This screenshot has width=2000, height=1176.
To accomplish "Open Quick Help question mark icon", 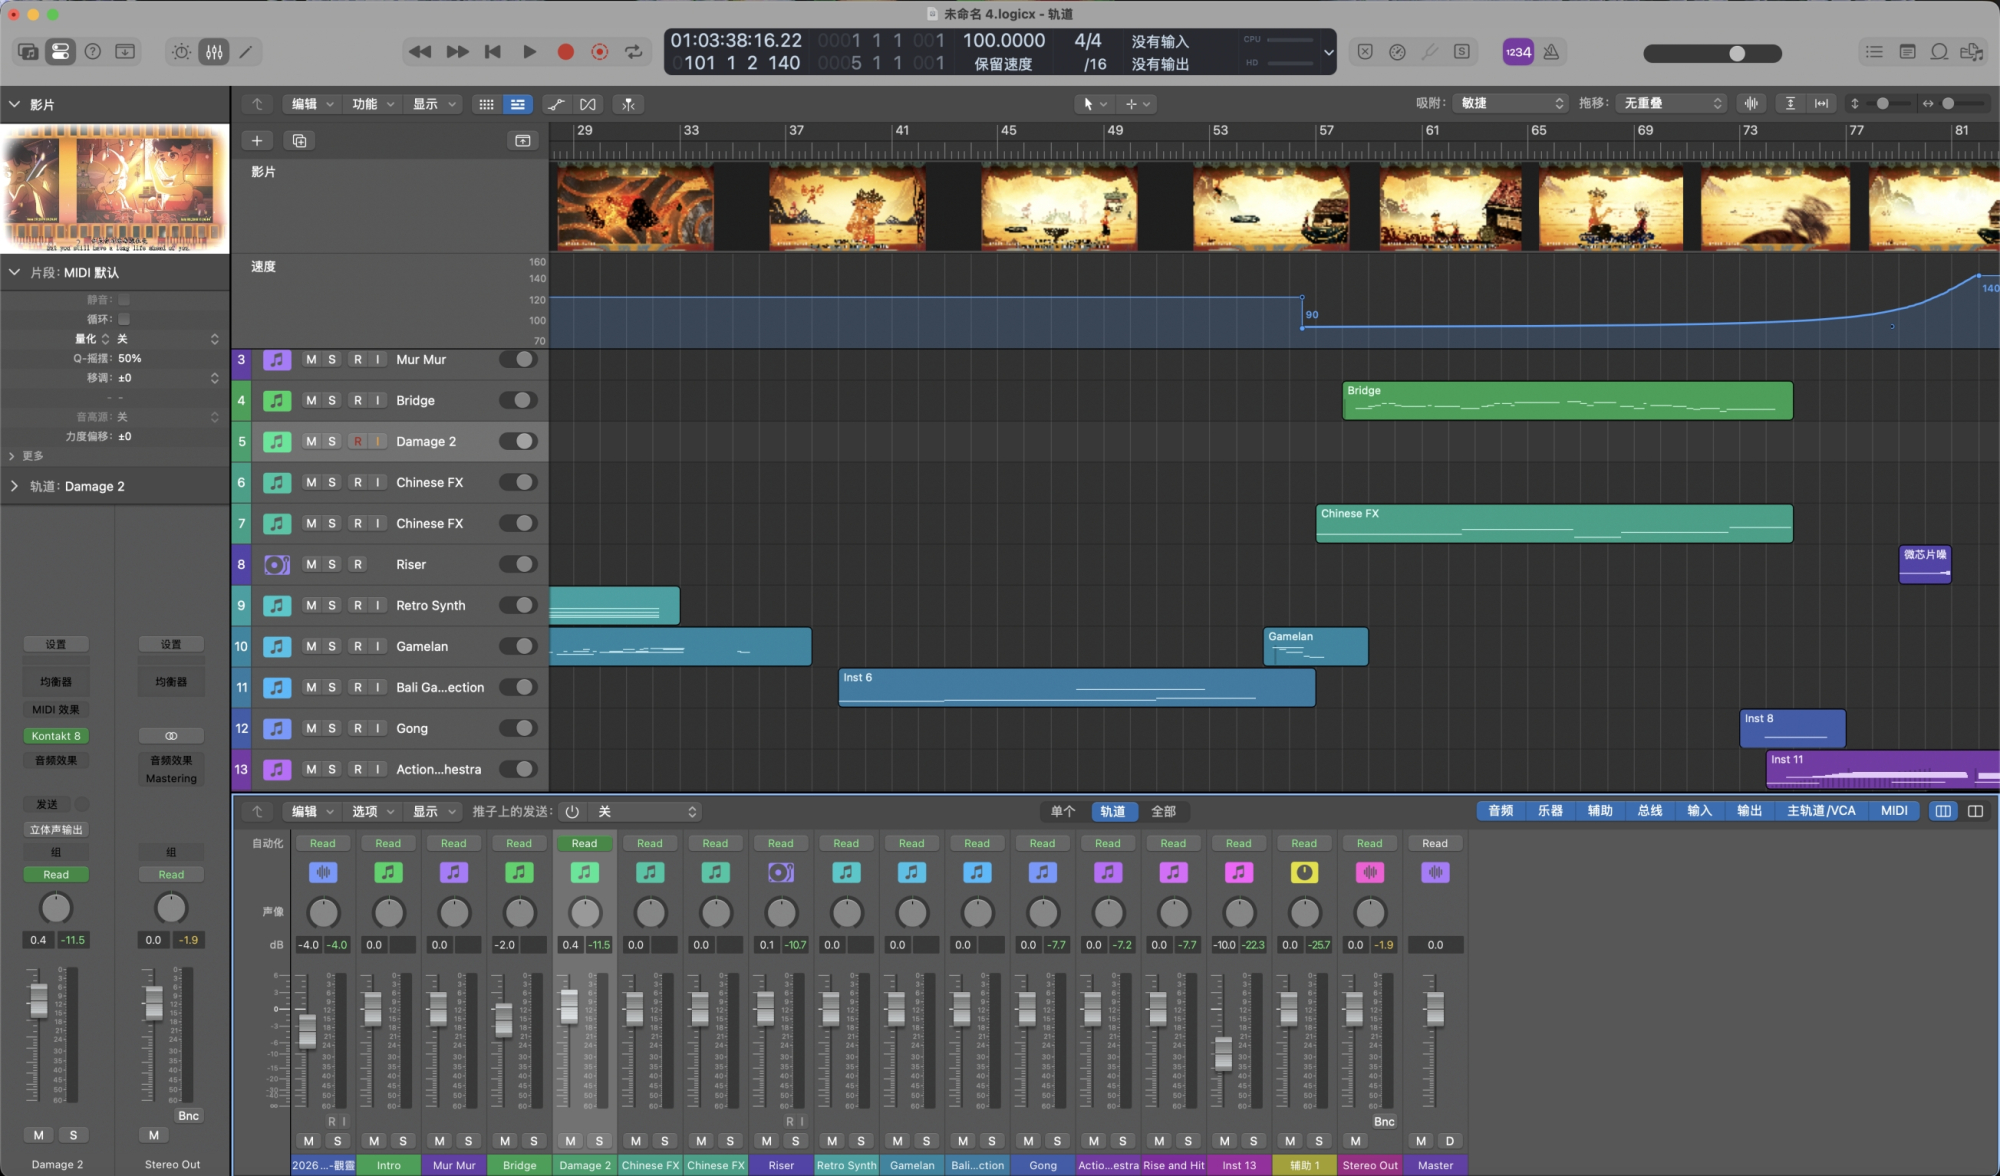I will click(93, 52).
